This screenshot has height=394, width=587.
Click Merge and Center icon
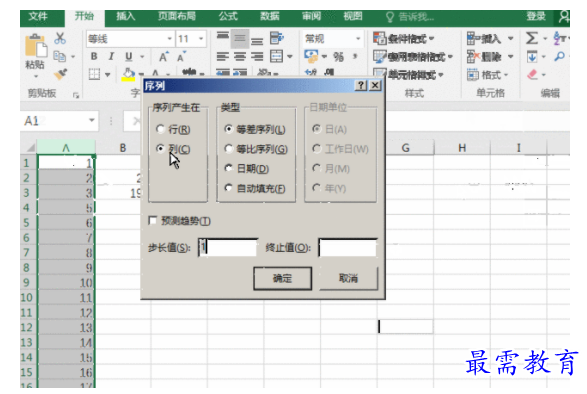tap(277, 57)
